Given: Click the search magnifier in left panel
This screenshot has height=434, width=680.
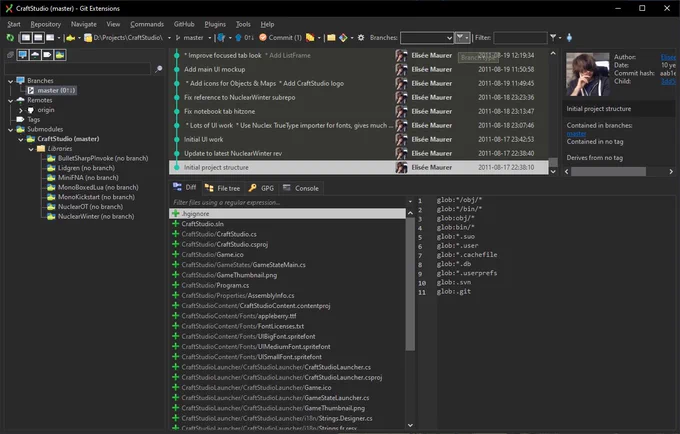Looking at the screenshot, I should click(159, 69).
